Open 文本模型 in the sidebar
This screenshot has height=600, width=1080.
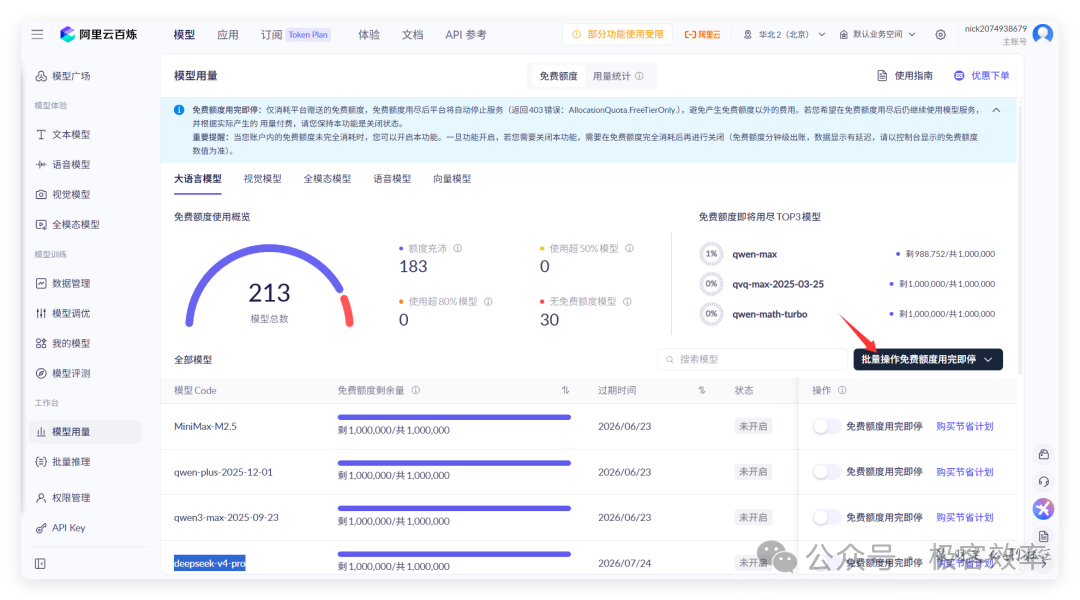[63, 134]
